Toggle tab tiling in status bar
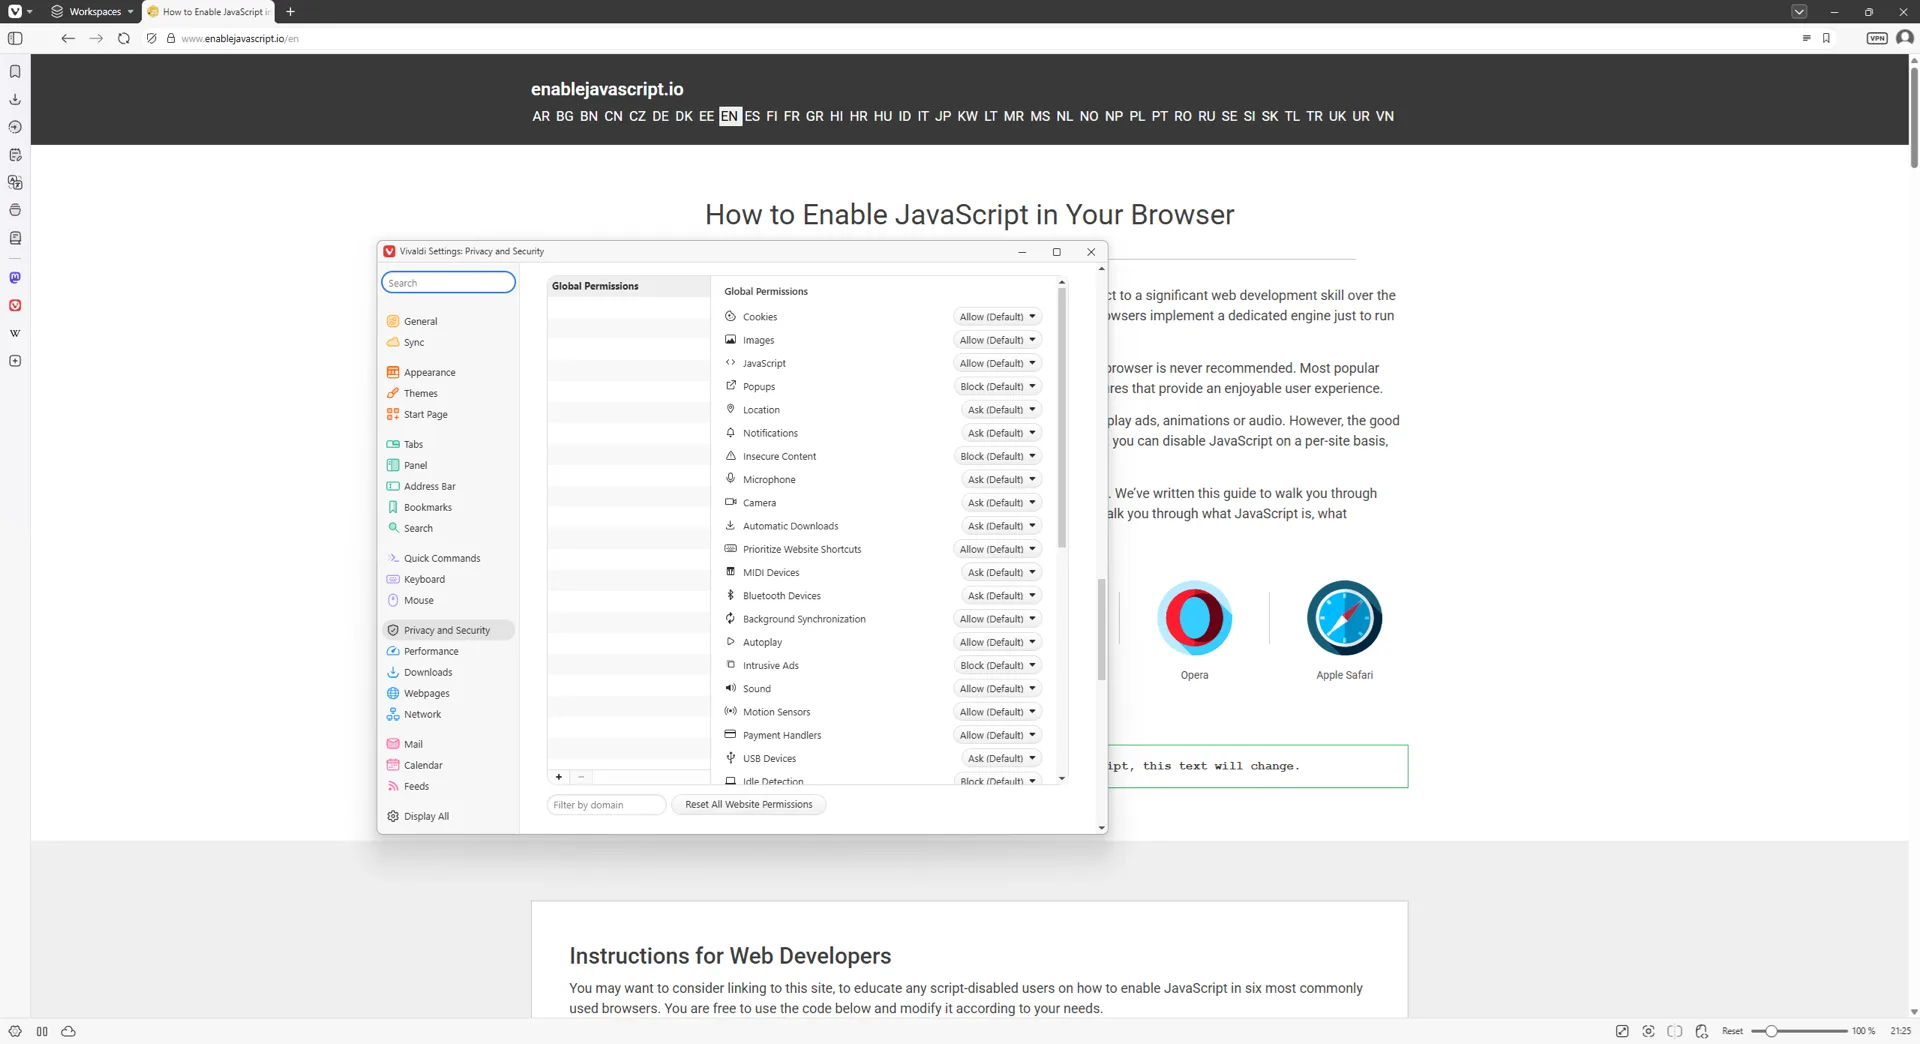 pyautogui.click(x=1675, y=1031)
